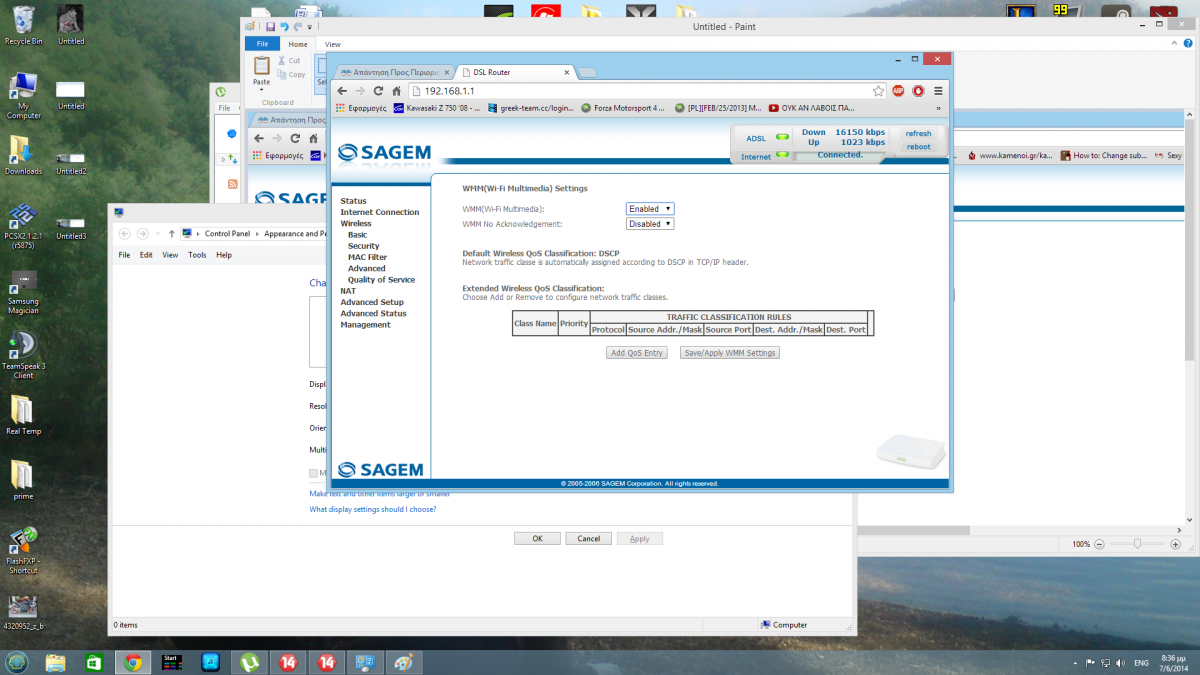This screenshot has height=675, width=1200.
Task: Bookmark this page with the star icon
Action: (878, 91)
